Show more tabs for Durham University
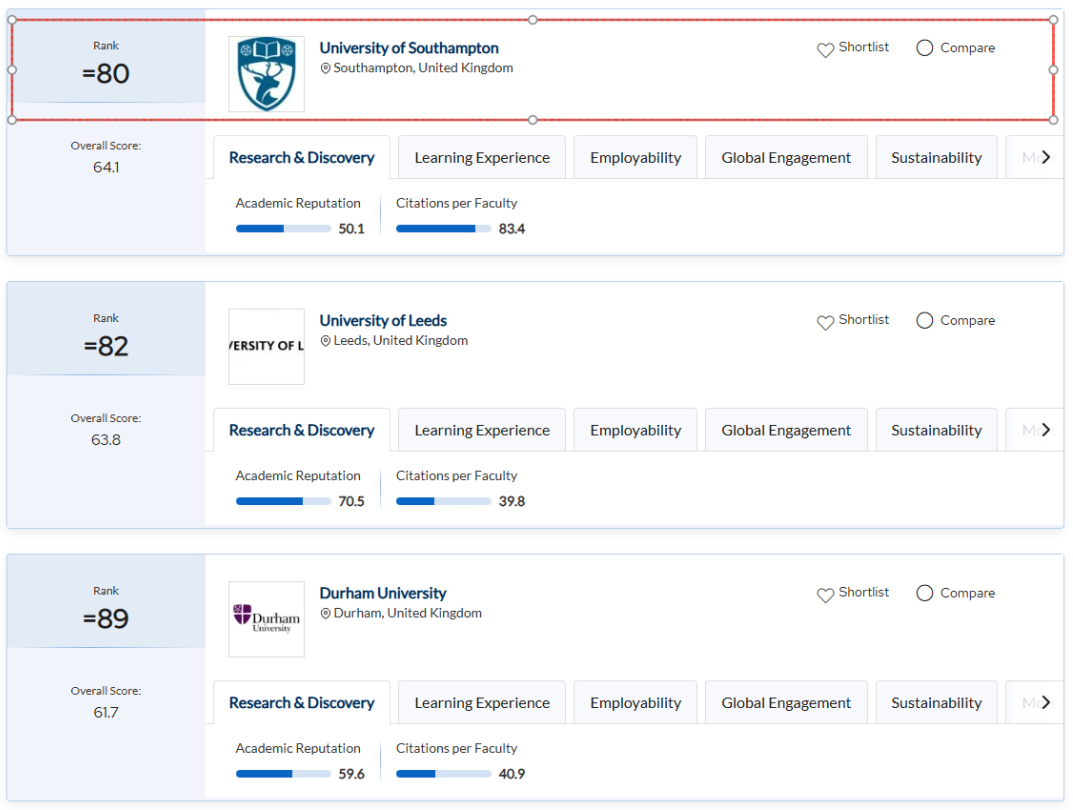The width and height of the screenshot is (1073, 810). coord(1045,703)
